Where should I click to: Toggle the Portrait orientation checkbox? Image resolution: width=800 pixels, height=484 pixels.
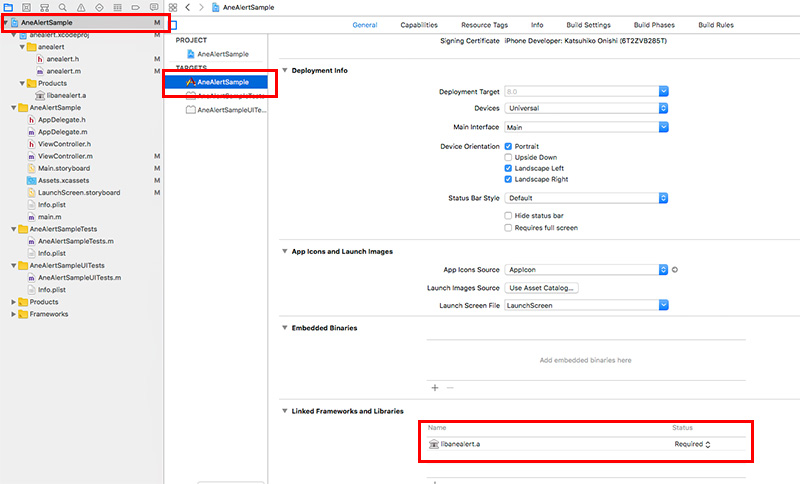(x=508, y=146)
